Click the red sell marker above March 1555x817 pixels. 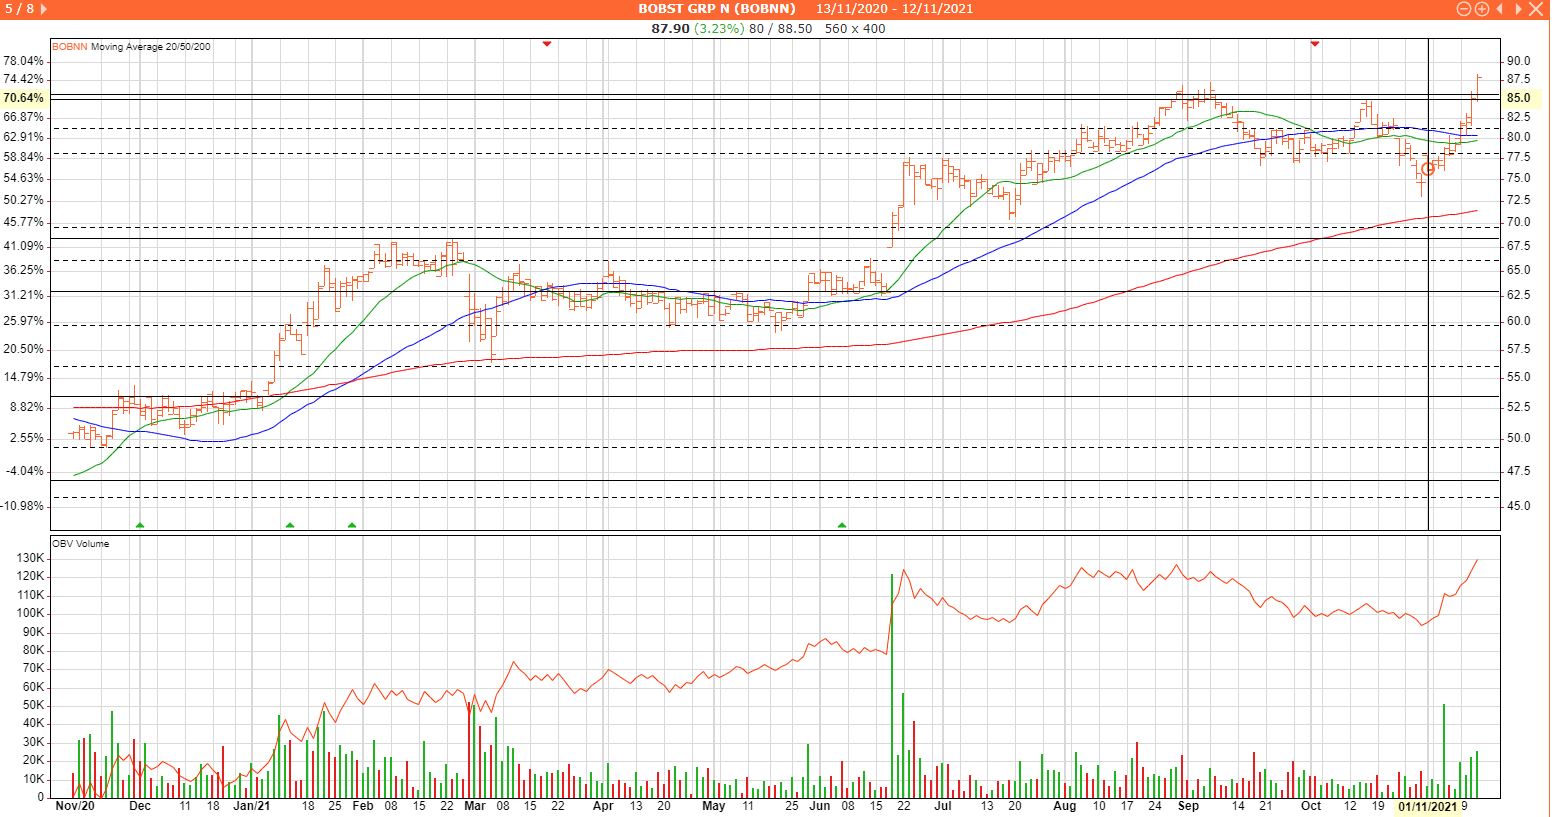(x=546, y=44)
